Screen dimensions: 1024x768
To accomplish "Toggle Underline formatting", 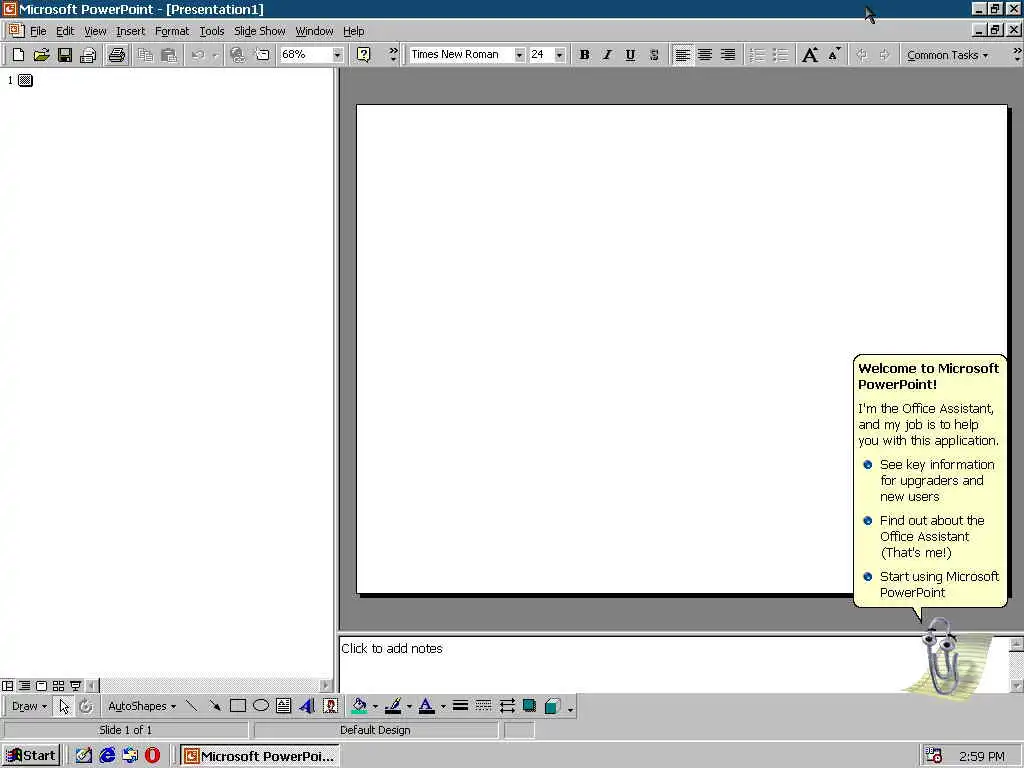I will [630, 55].
